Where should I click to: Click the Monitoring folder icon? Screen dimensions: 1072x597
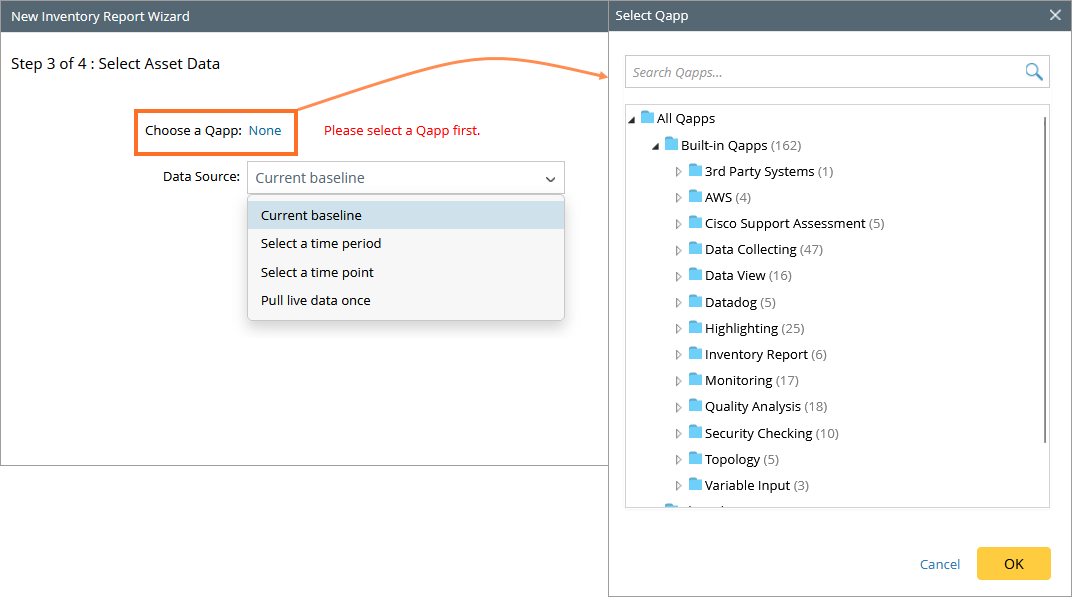(x=695, y=380)
